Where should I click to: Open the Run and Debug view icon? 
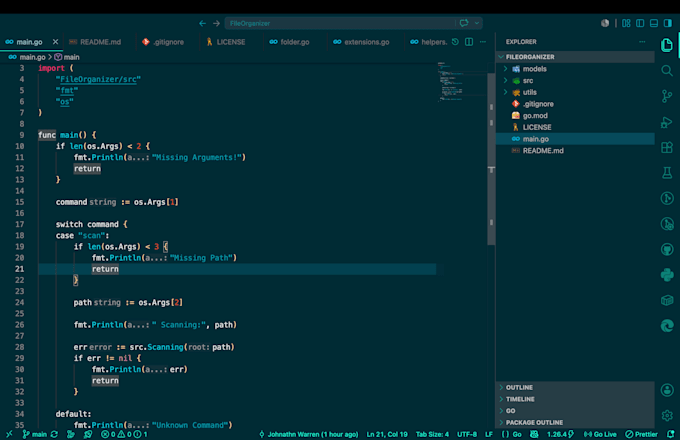[667, 122]
